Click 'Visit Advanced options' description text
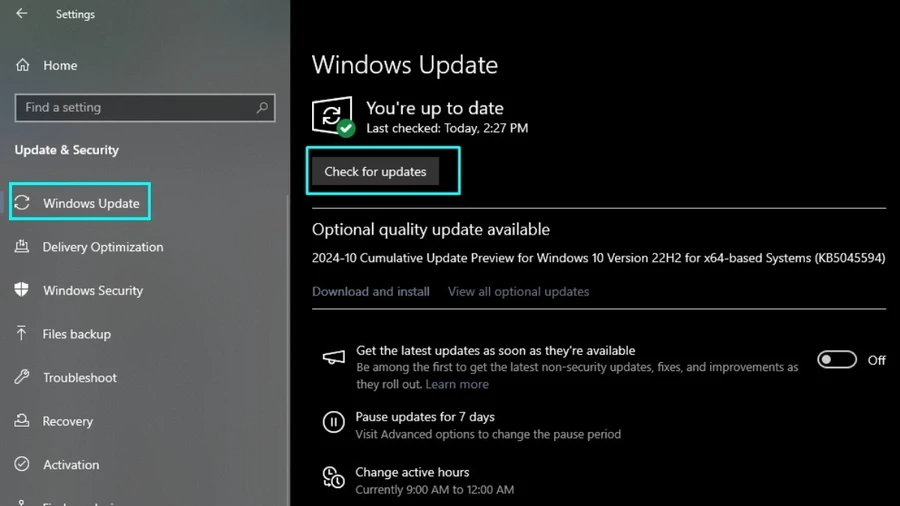900x506 pixels. pos(488,434)
